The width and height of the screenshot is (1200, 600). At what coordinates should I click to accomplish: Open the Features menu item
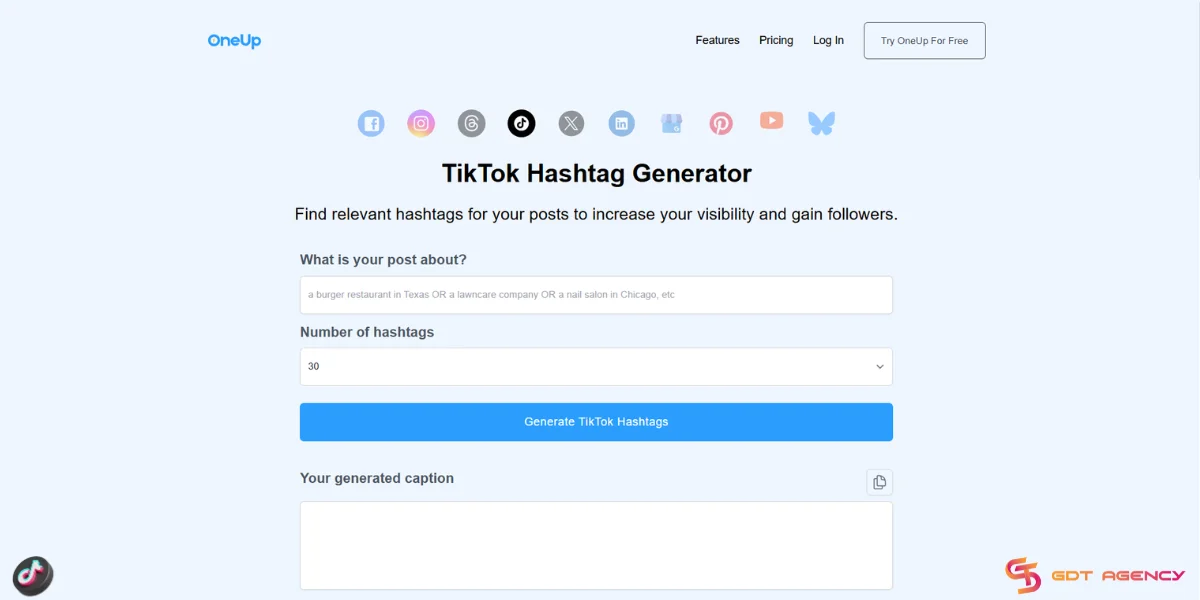(x=717, y=41)
